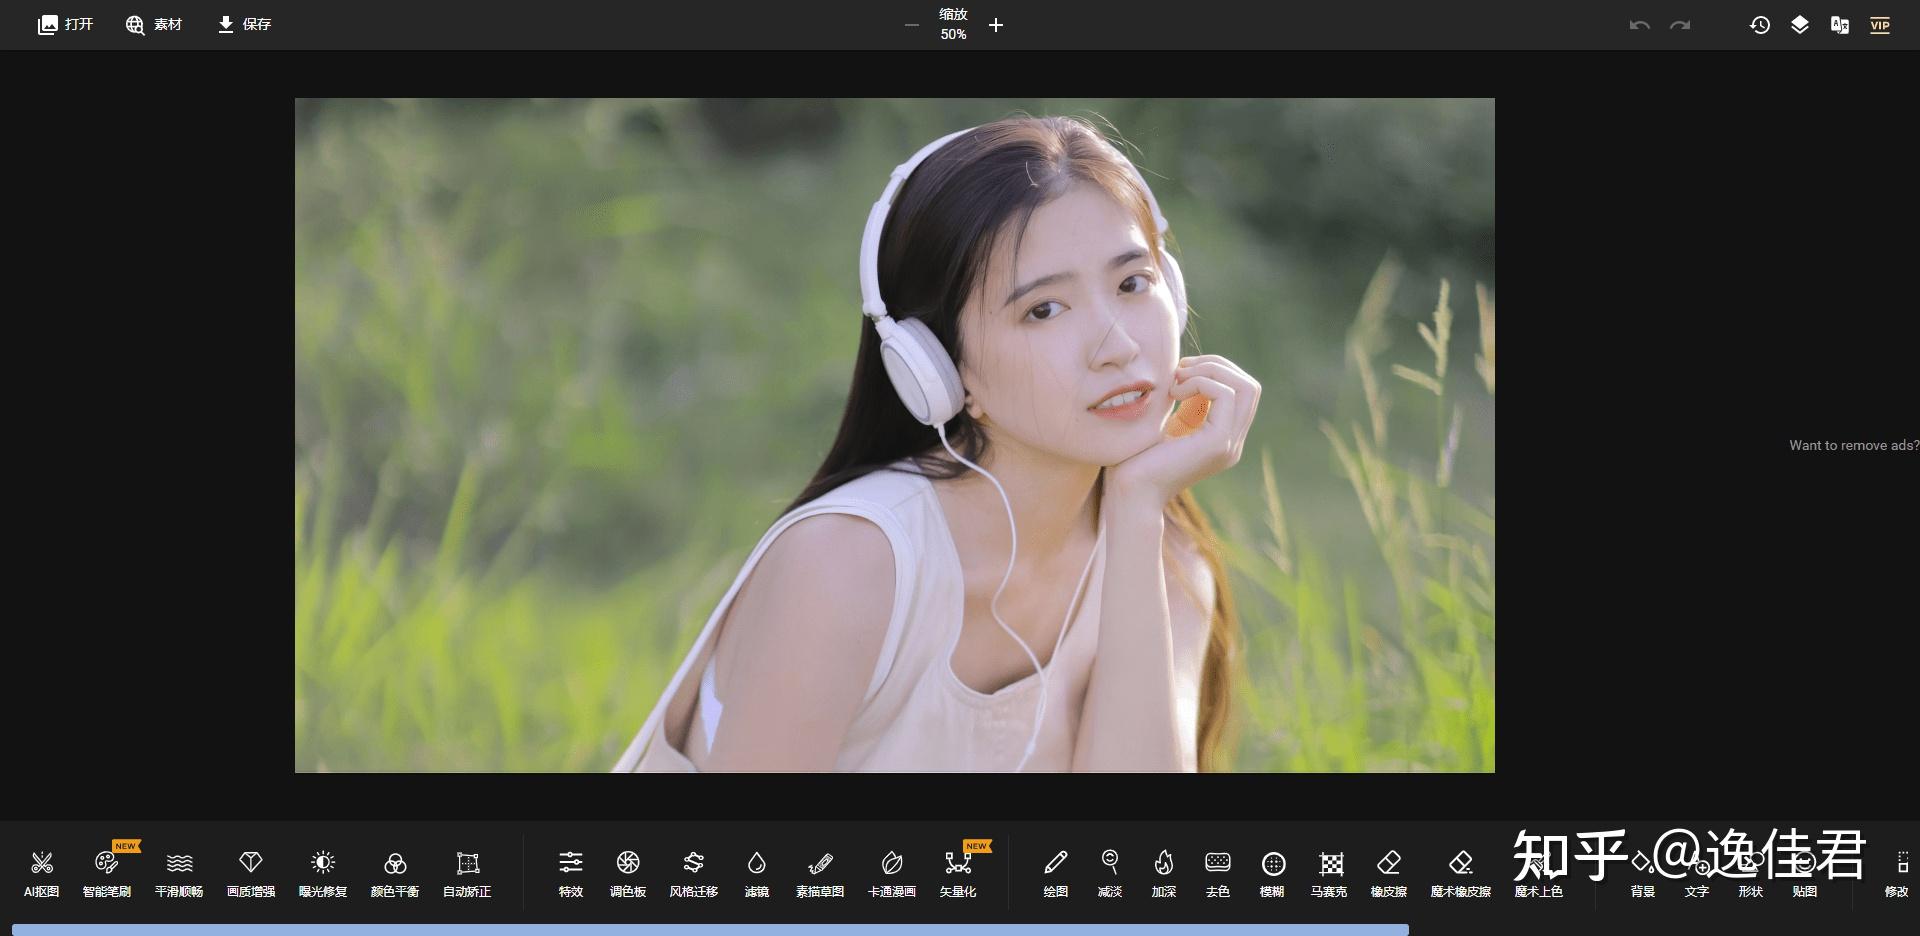
Task: Select the 文字 text tool
Action: [1697, 873]
